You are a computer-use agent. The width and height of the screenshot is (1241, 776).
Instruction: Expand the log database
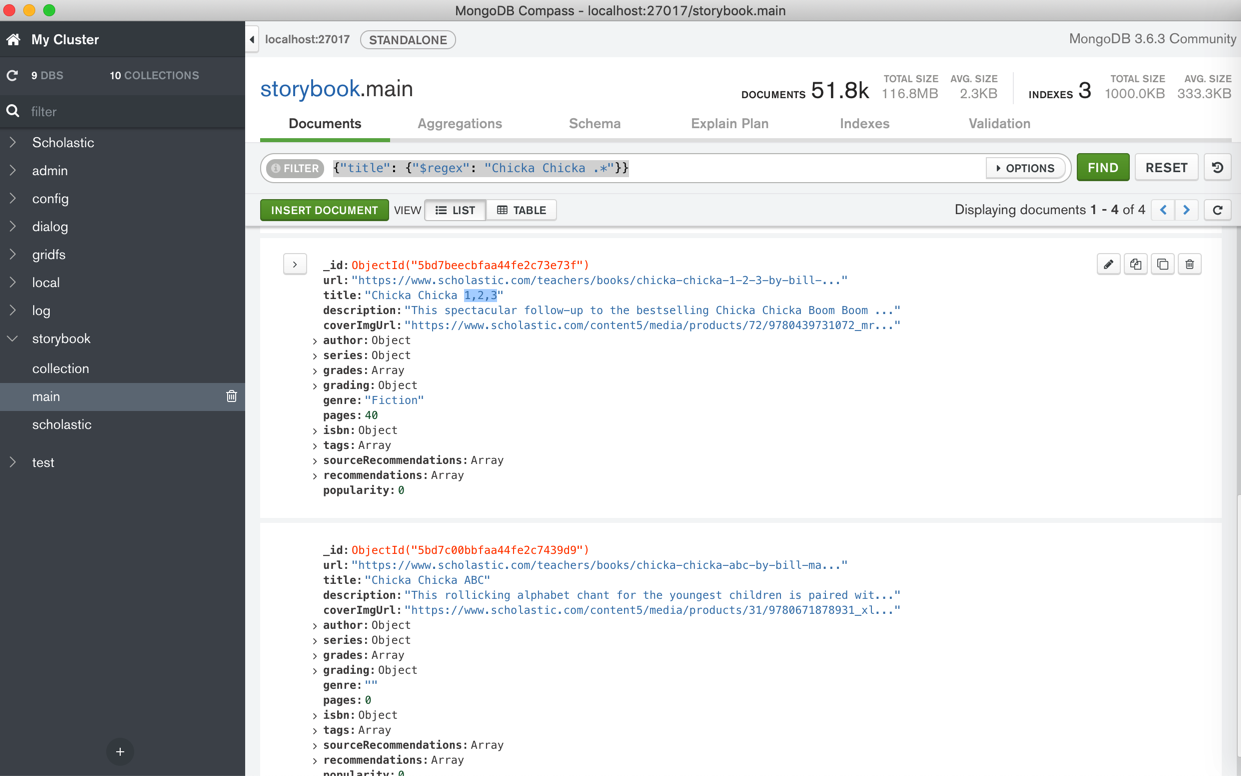(13, 311)
